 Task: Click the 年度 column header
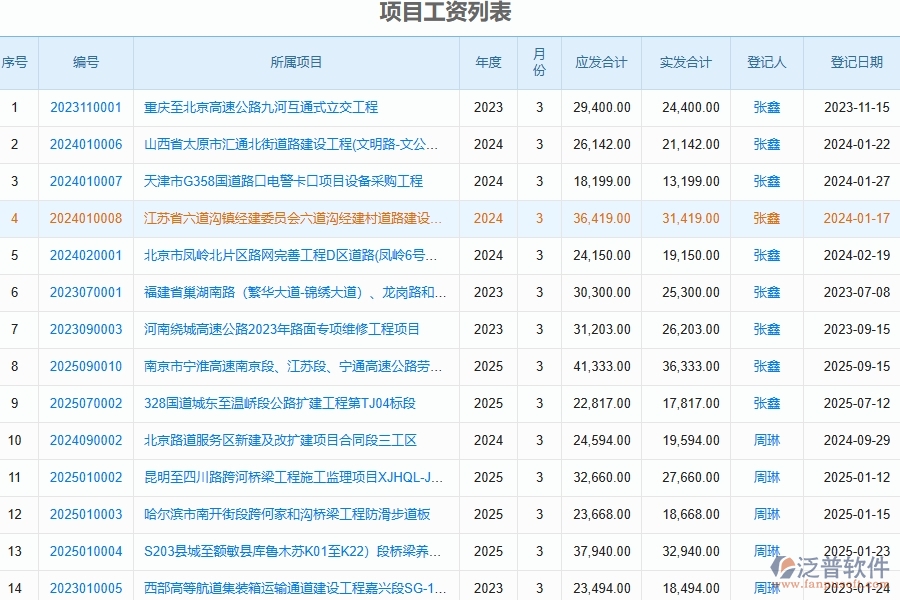click(488, 62)
